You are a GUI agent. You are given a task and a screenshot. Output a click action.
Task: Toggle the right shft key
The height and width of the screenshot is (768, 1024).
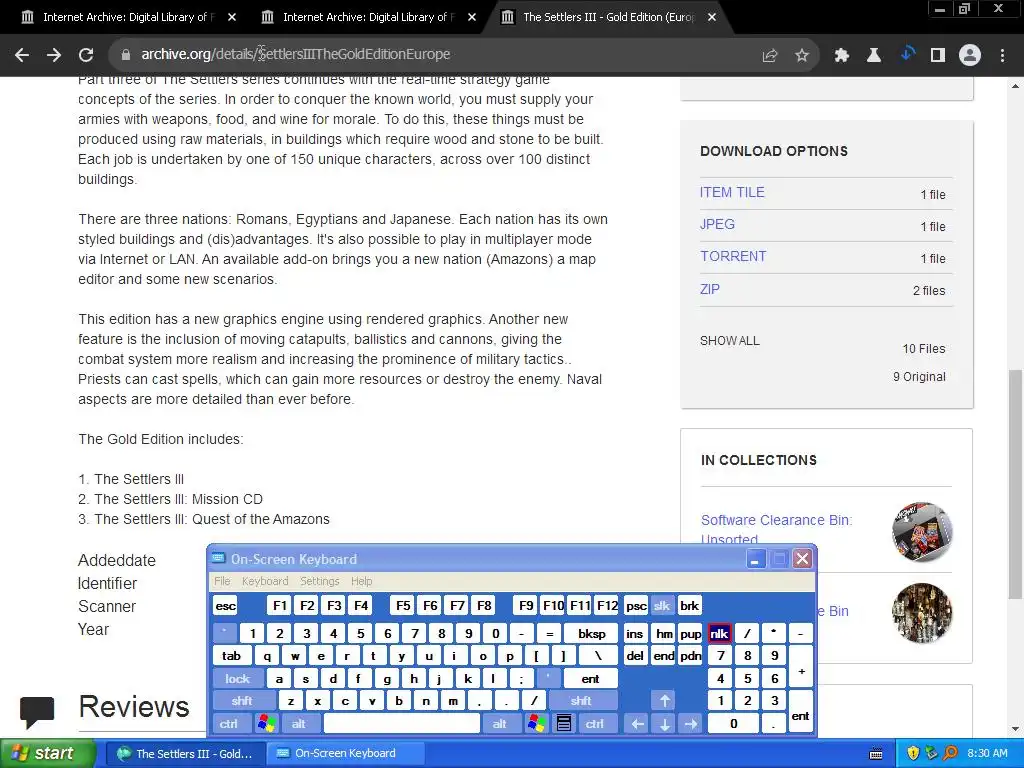point(581,701)
